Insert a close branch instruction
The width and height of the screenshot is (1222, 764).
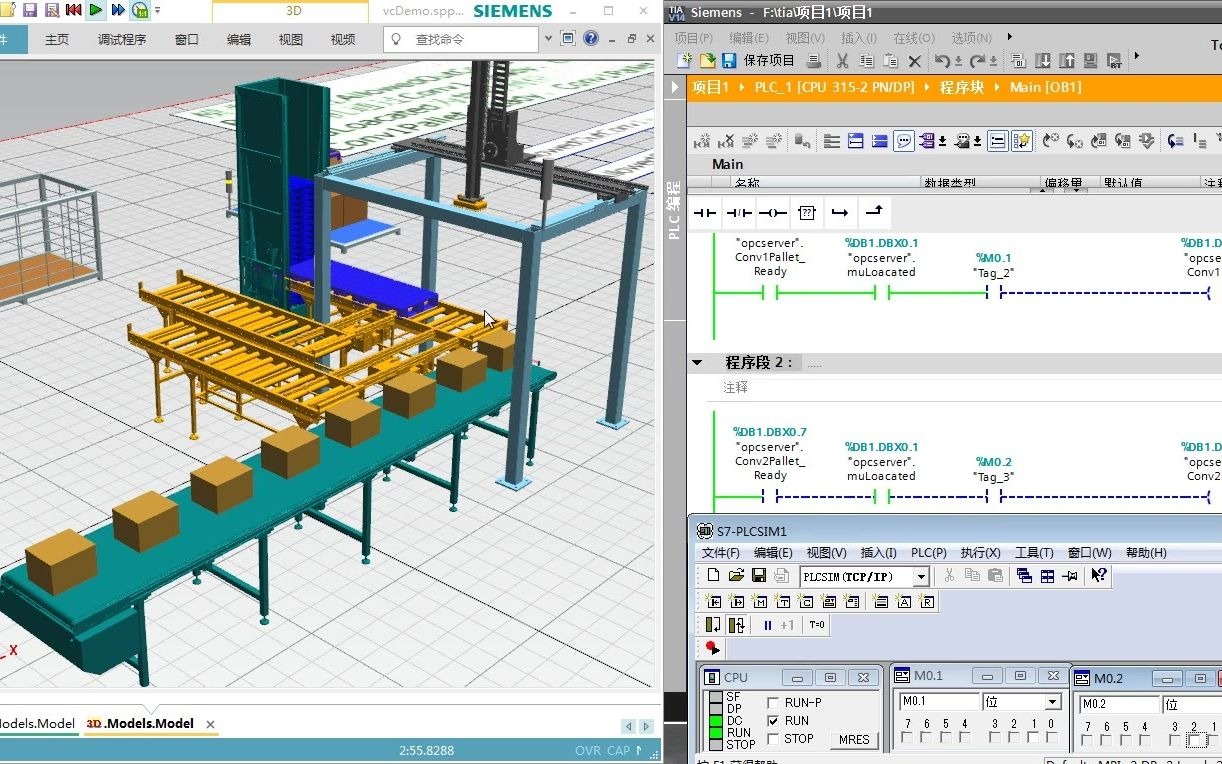pos(873,211)
